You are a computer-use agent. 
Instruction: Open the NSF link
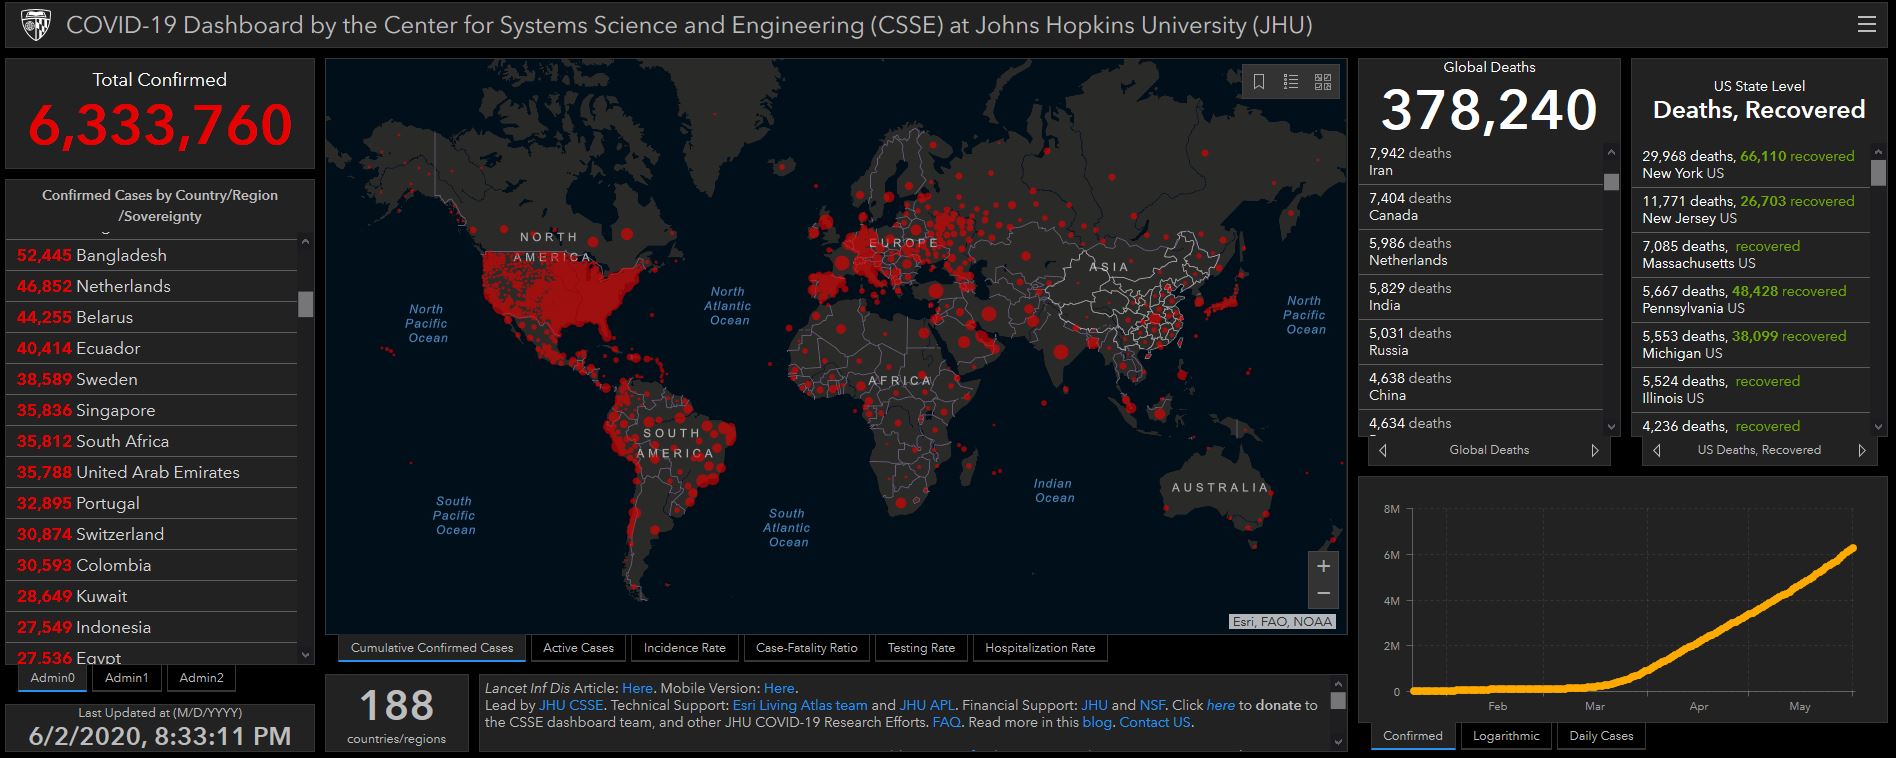[1152, 705]
